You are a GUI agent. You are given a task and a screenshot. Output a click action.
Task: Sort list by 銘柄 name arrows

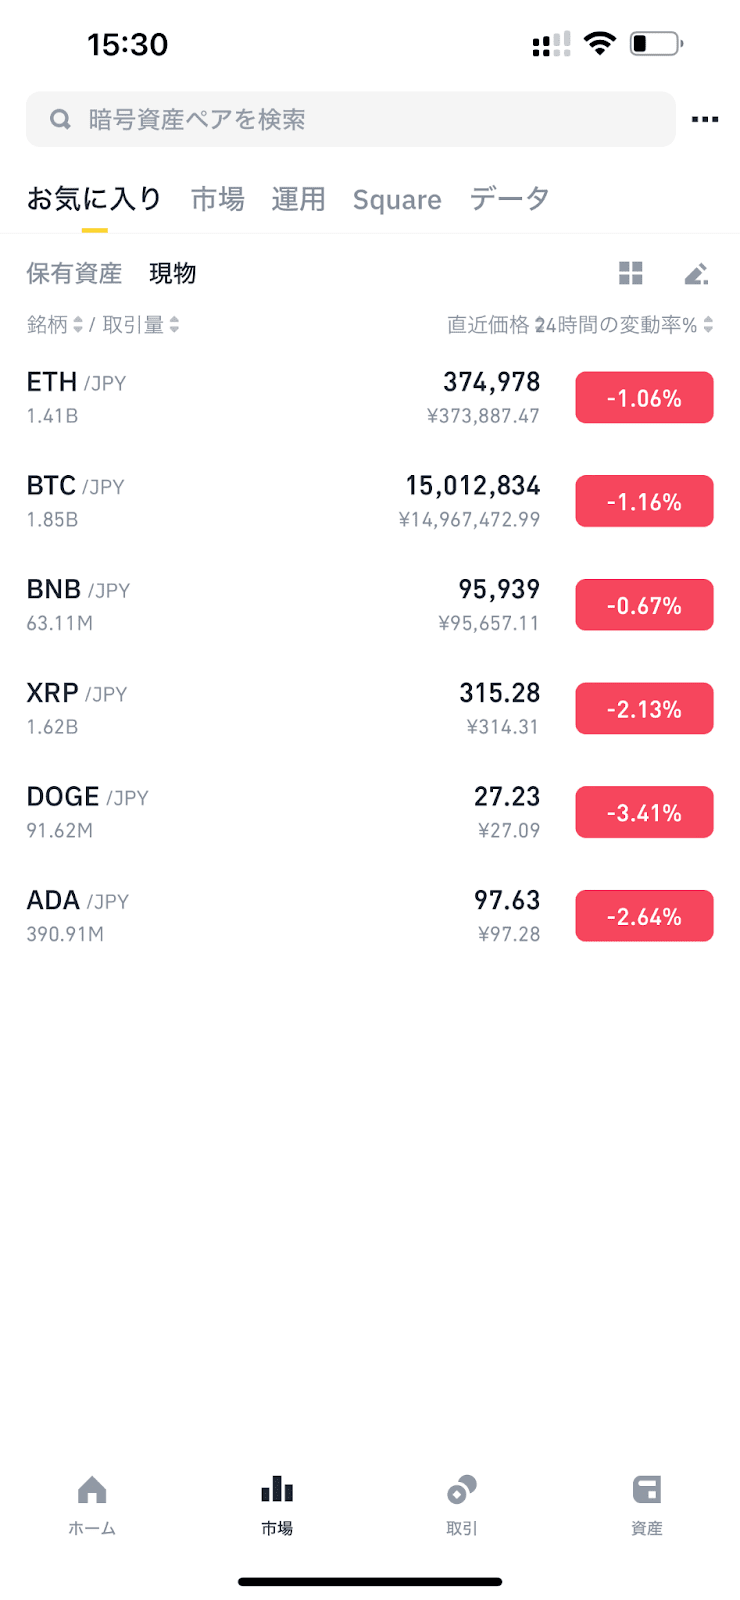(77, 325)
